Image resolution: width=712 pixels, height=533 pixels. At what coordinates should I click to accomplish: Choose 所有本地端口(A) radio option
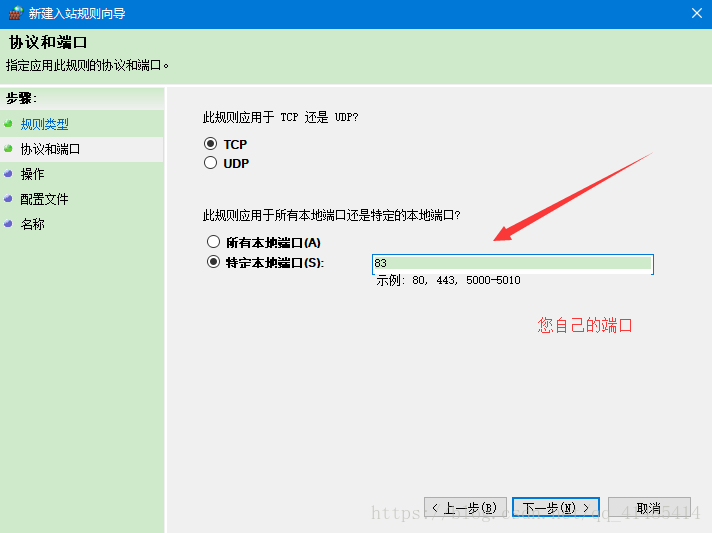click(x=213, y=242)
